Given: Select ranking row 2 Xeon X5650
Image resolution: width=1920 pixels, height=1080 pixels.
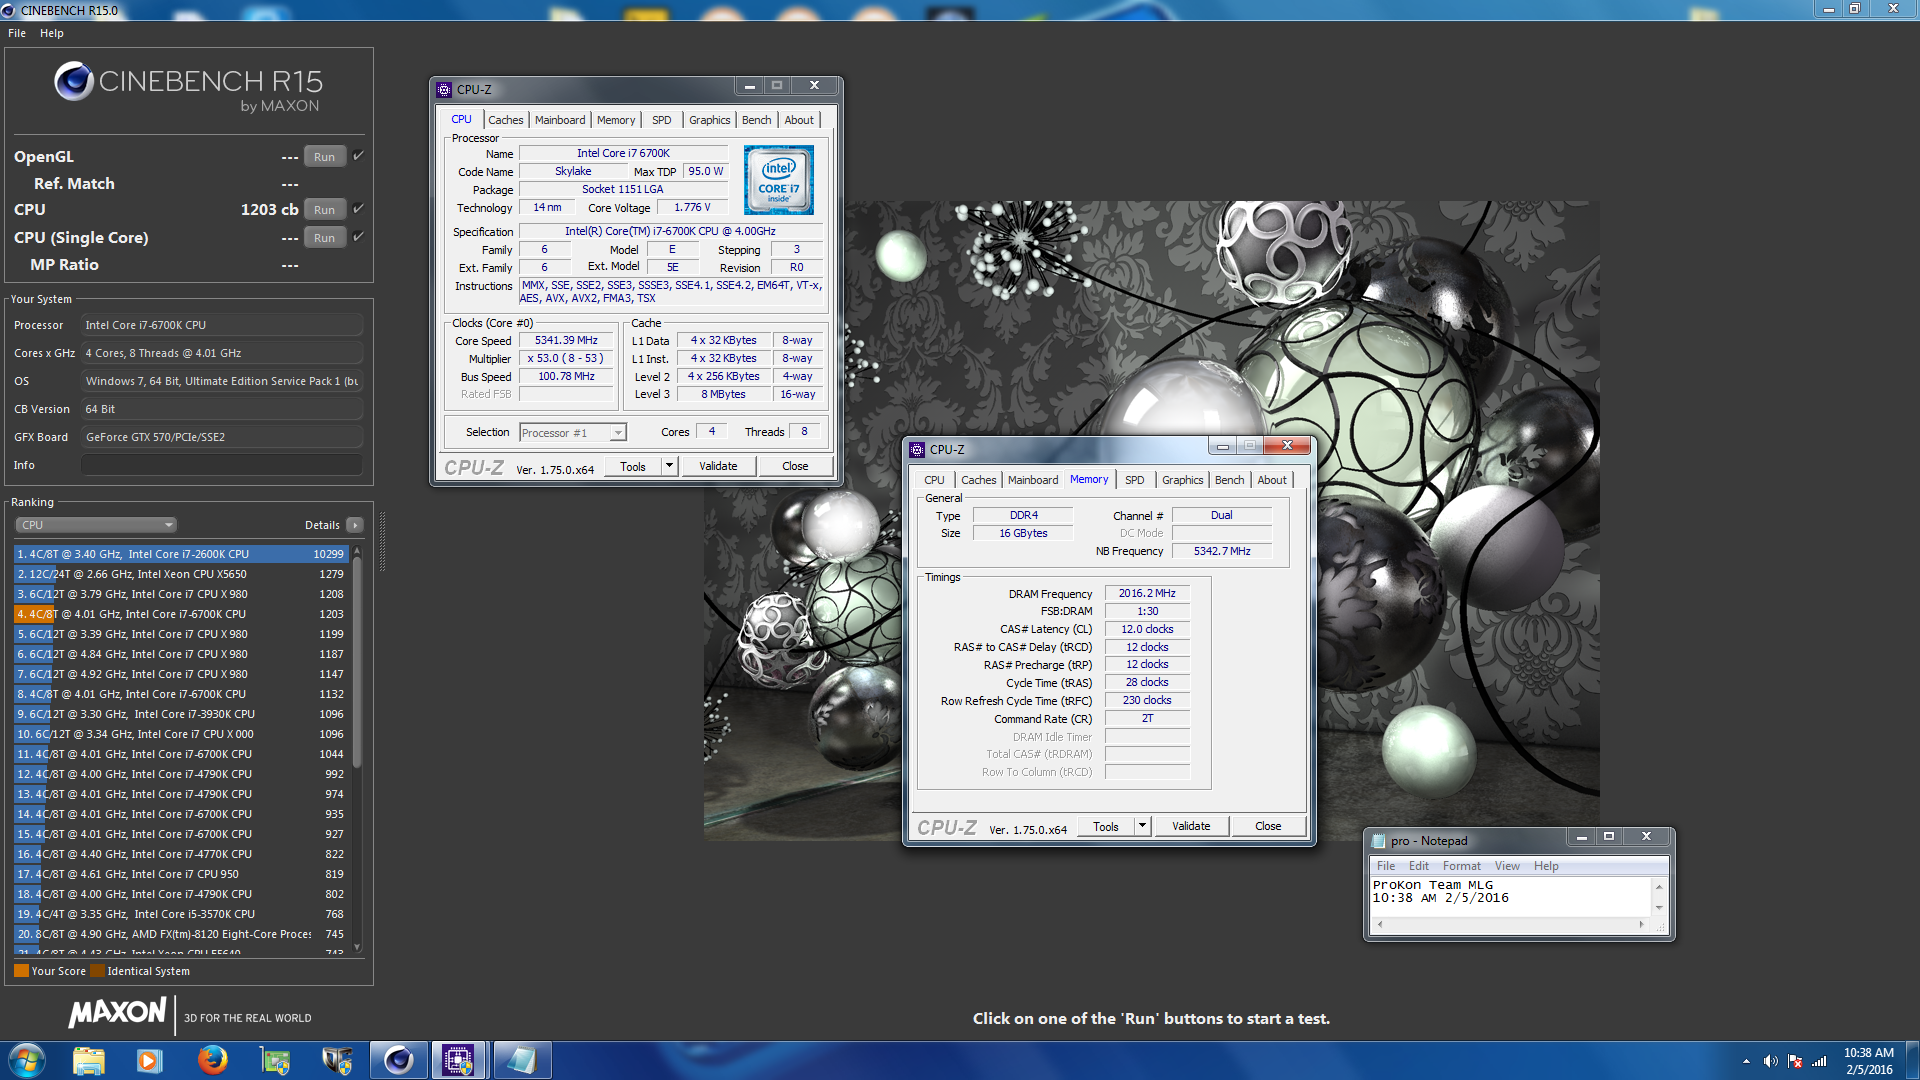Looking at the screenshot, I should (181, 574).
